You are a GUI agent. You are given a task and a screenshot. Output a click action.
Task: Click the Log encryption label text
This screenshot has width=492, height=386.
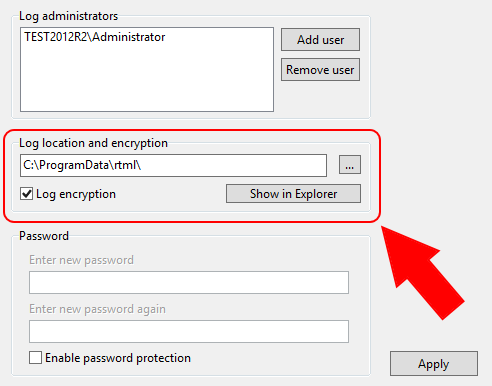coord(76,194)
